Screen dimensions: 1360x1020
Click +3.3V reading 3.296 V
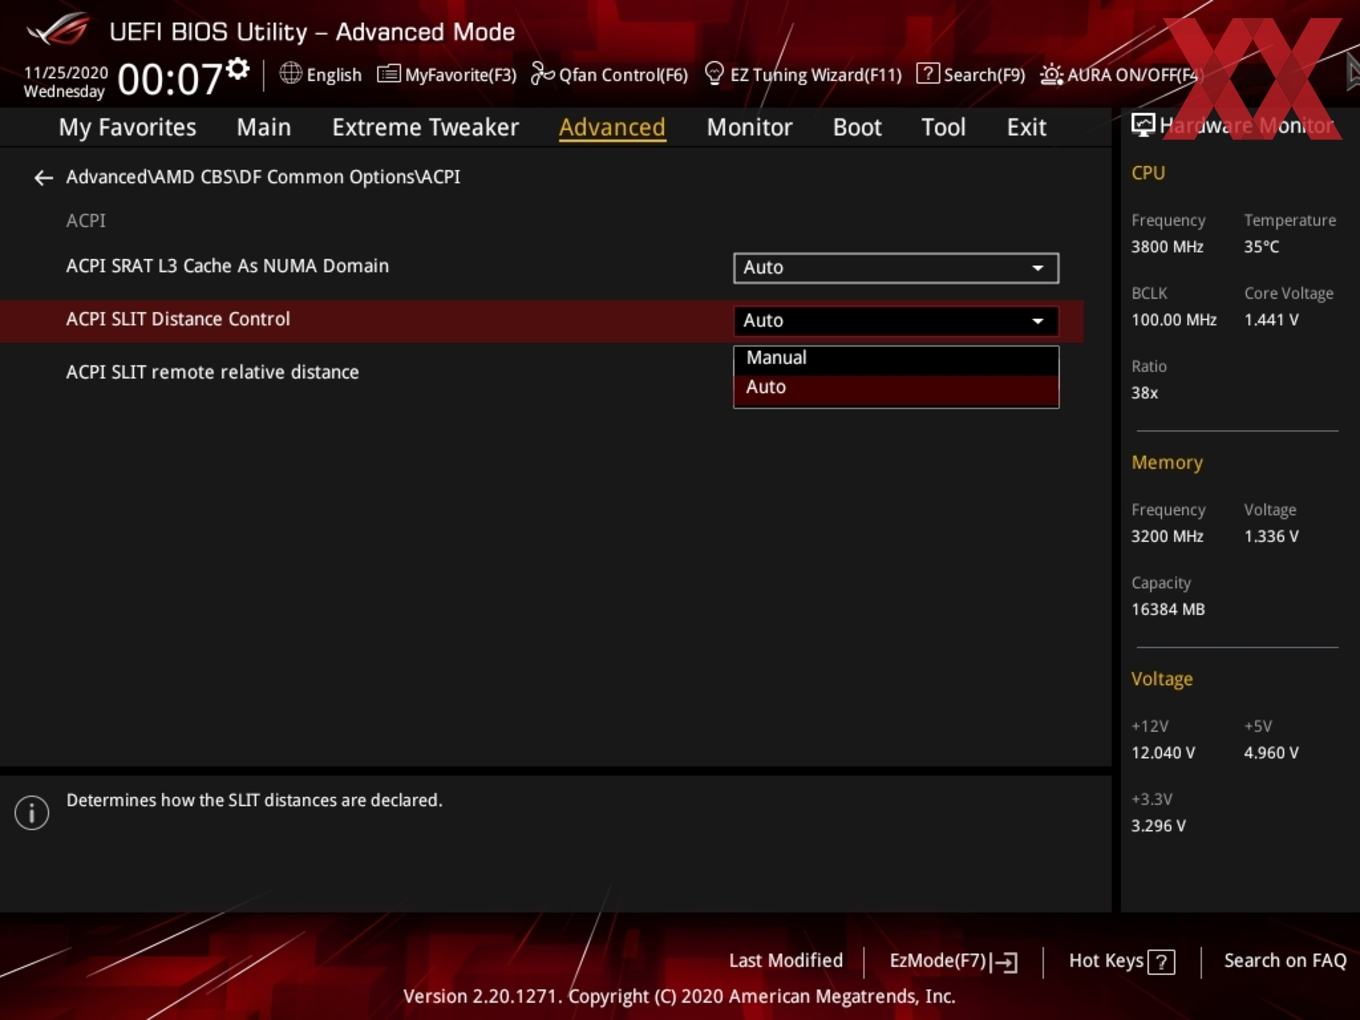1158,826
